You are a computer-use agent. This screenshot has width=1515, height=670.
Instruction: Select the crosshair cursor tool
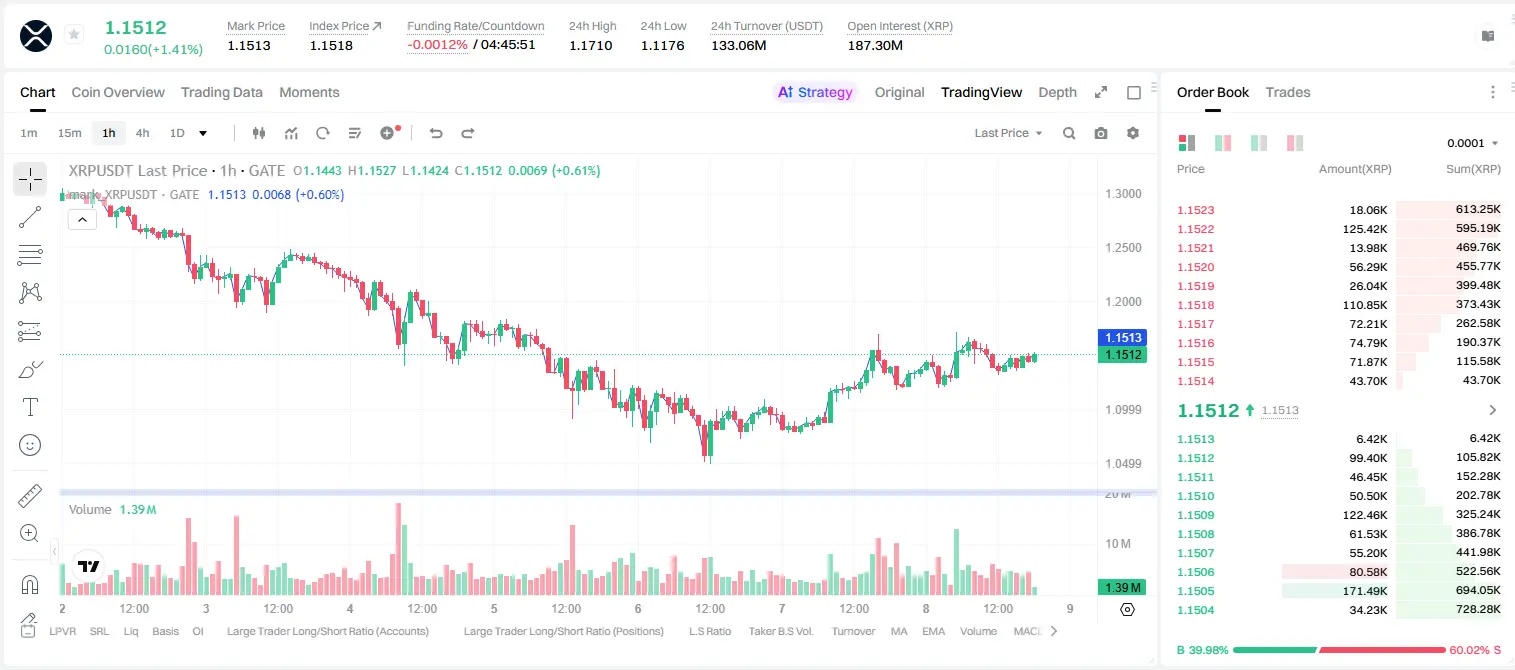click(x=30, y=179)
